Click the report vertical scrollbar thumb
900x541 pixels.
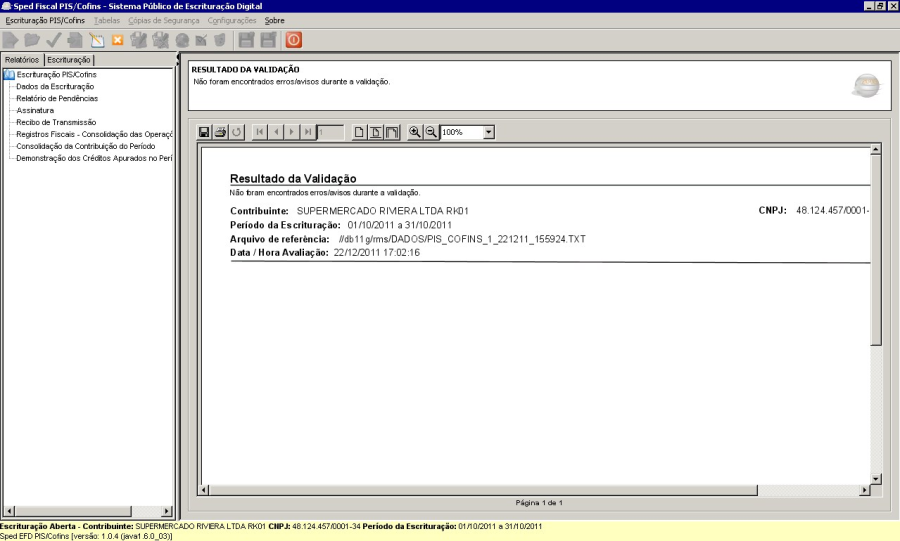tap(875, 250)
